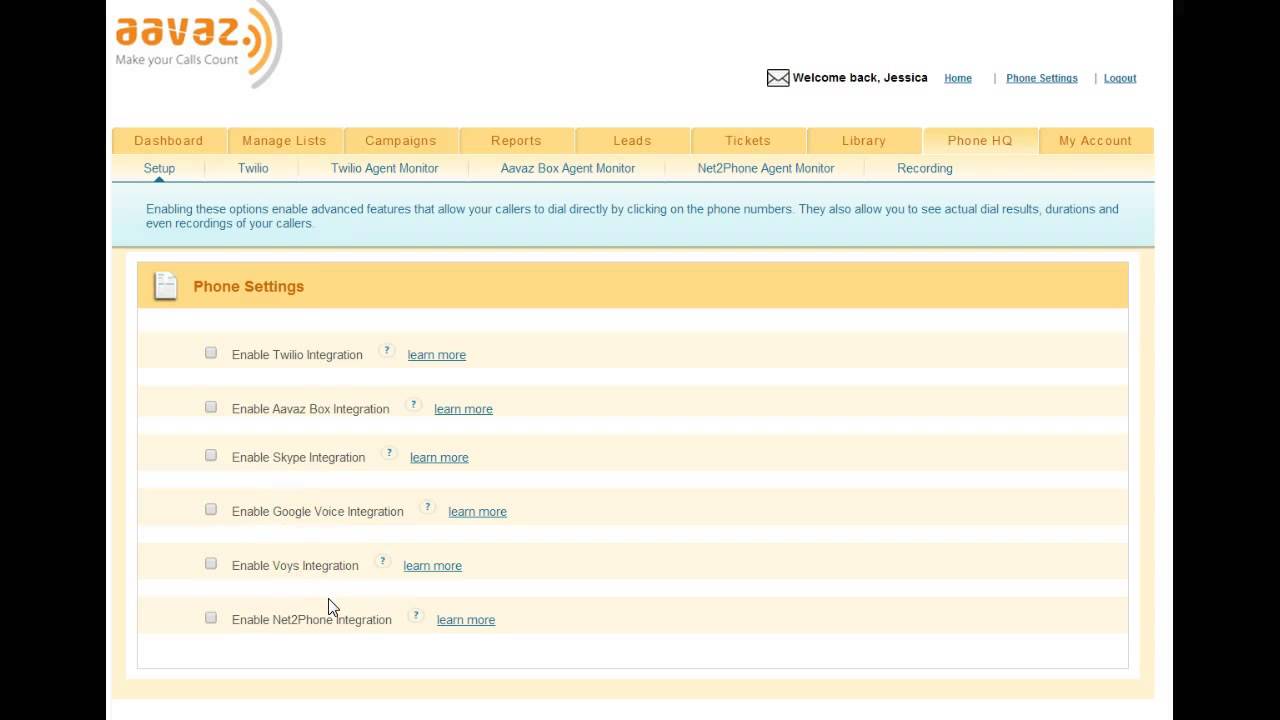Click learn more link for Net2Phone Integration
The width and height of the screenshot is (1280, 720).
click(466, 619)
